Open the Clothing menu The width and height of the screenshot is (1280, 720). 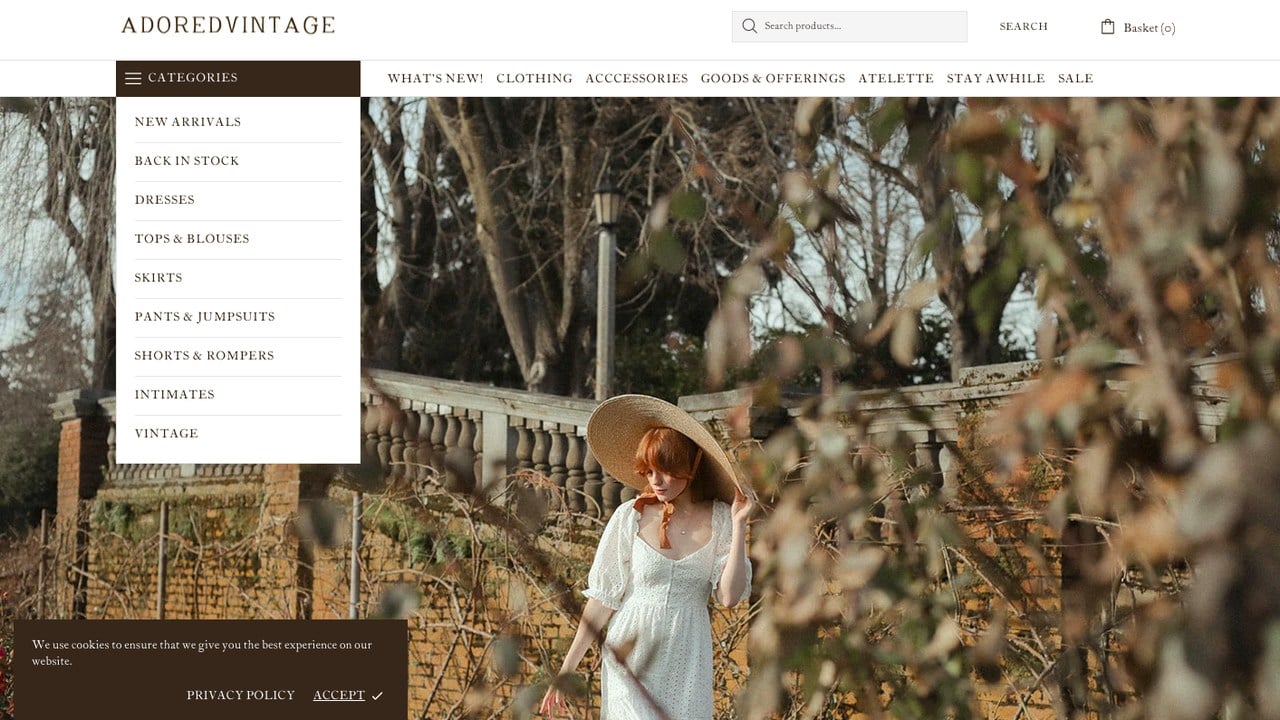coord(534,78)
